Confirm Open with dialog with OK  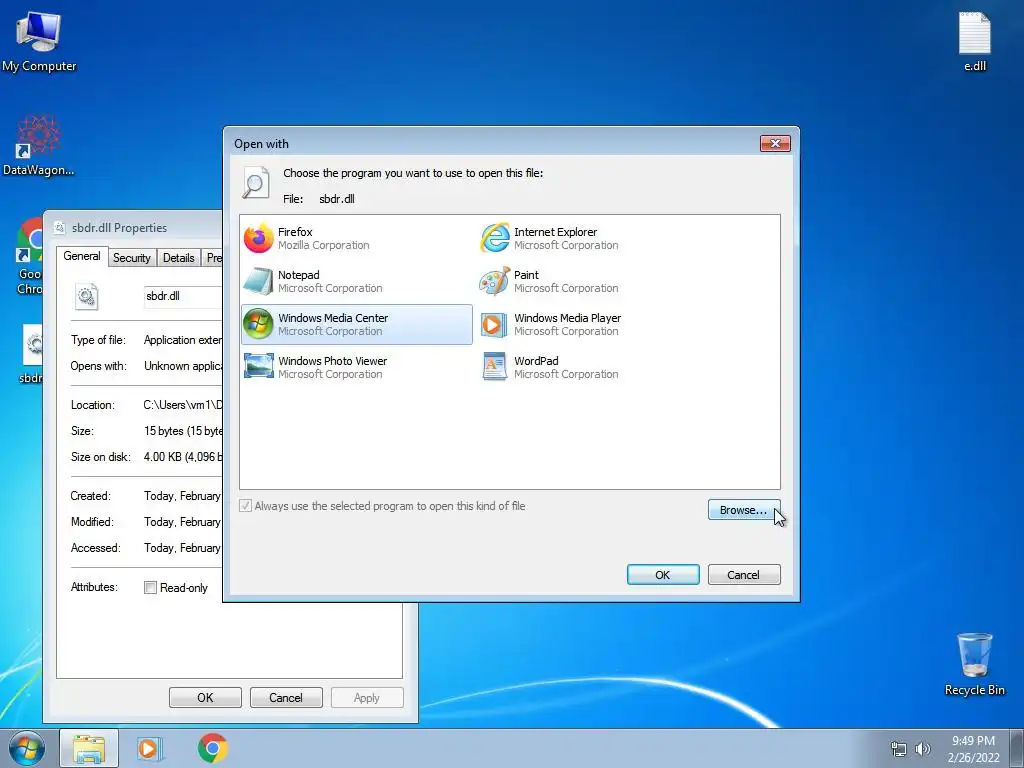[663, 575]
